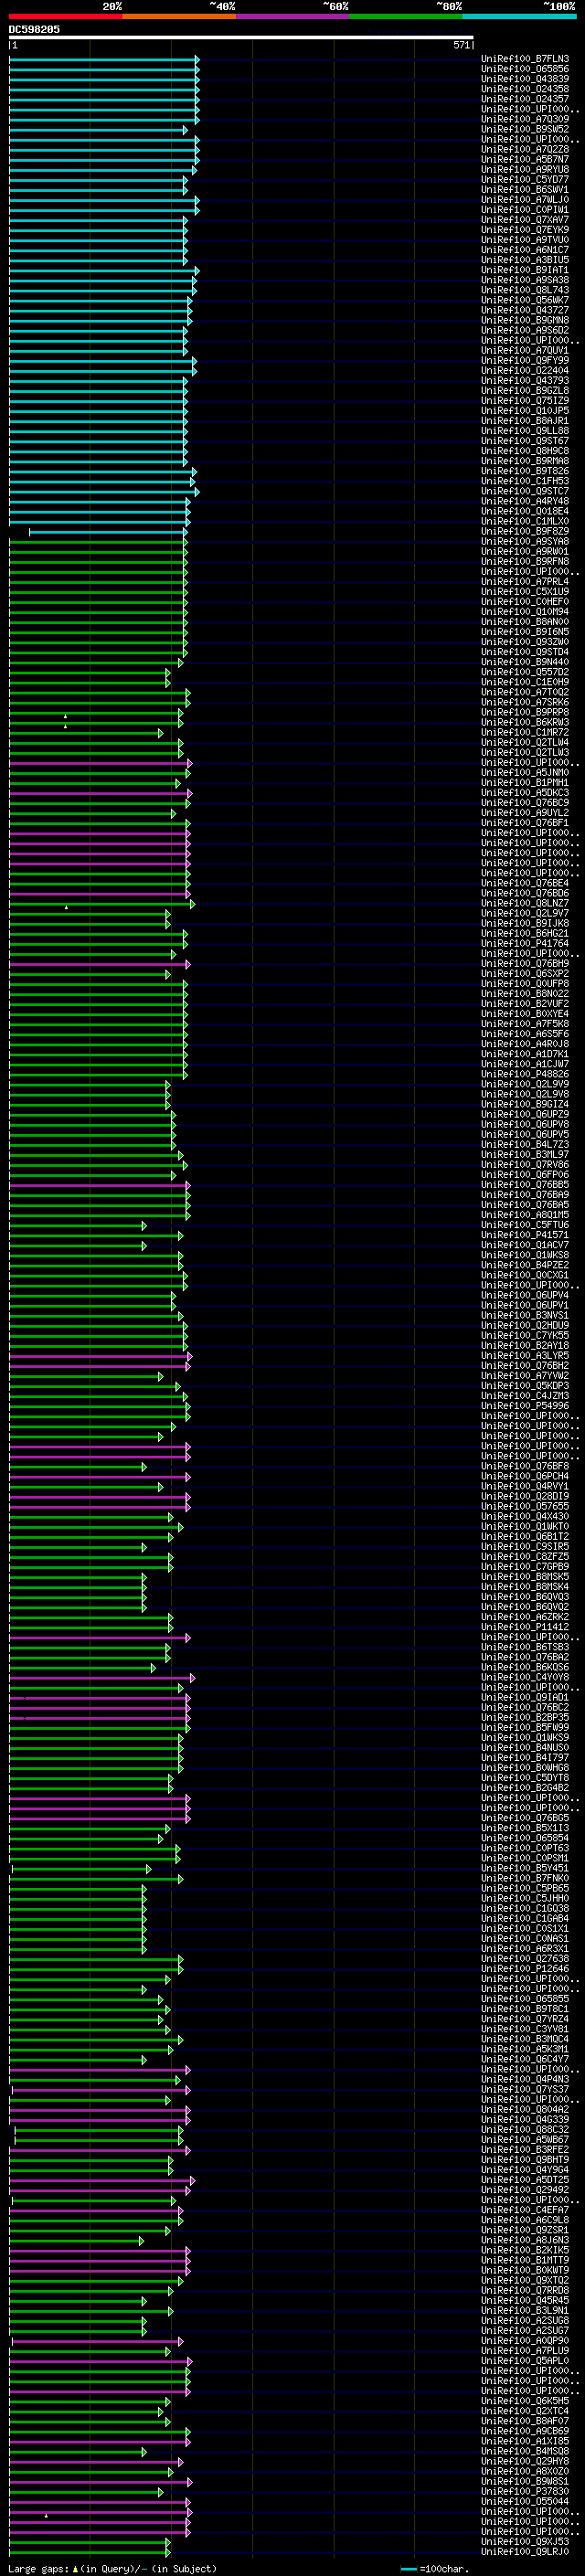Select the UniRef100_Q9XJ53 label

pos(525,2541)
